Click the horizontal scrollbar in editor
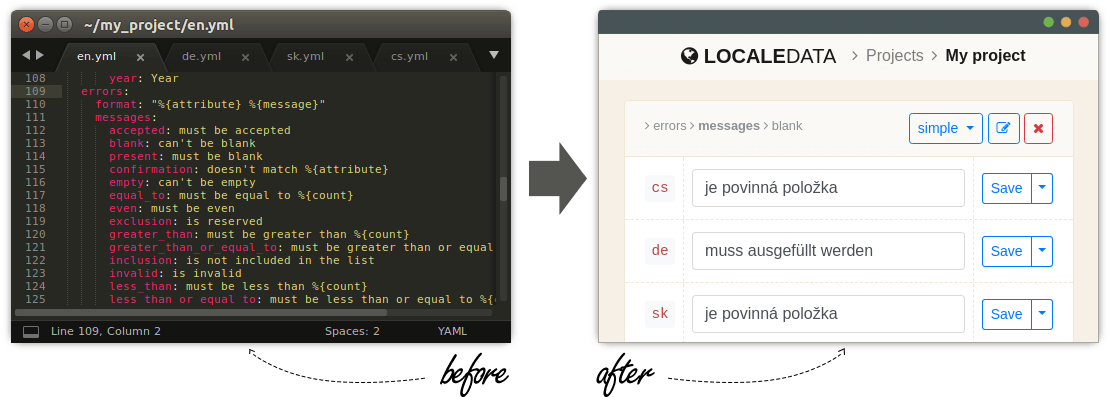Image resolution: width=1110 pixels, height=397 pixels. coord(200,312)
